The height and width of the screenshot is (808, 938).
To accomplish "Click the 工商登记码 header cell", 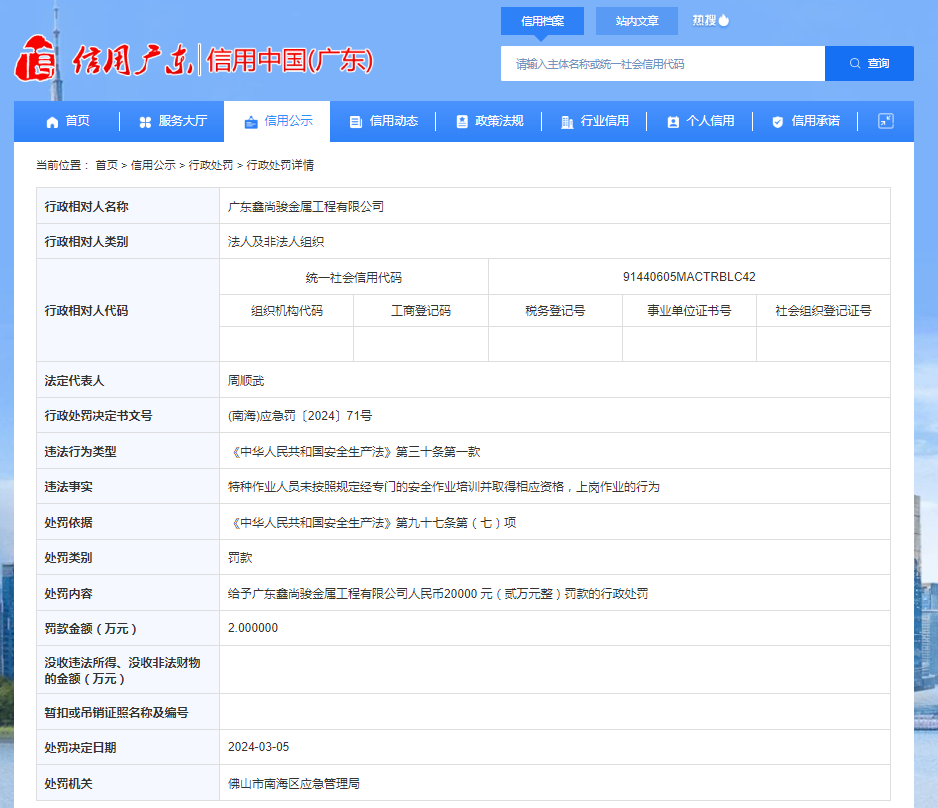I will click(421, 311).
